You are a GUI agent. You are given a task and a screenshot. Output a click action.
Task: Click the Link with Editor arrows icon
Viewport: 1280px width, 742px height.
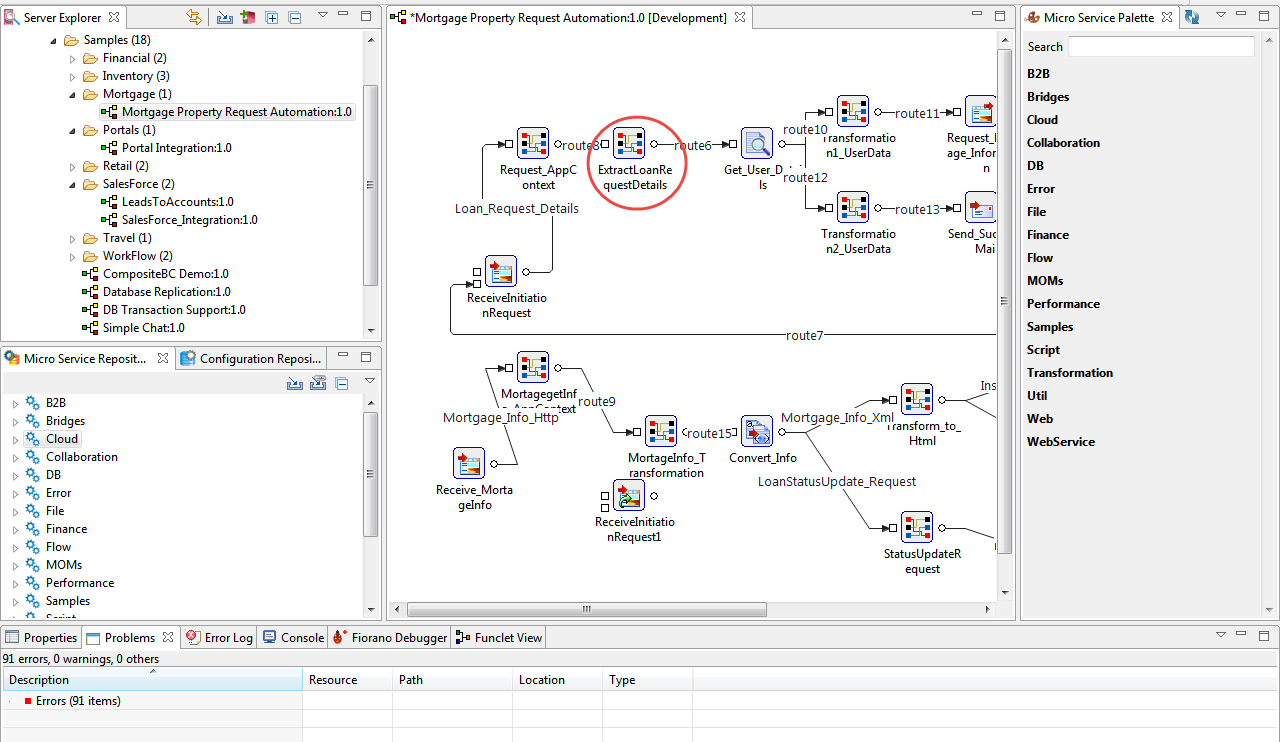(x=194, y=17)
